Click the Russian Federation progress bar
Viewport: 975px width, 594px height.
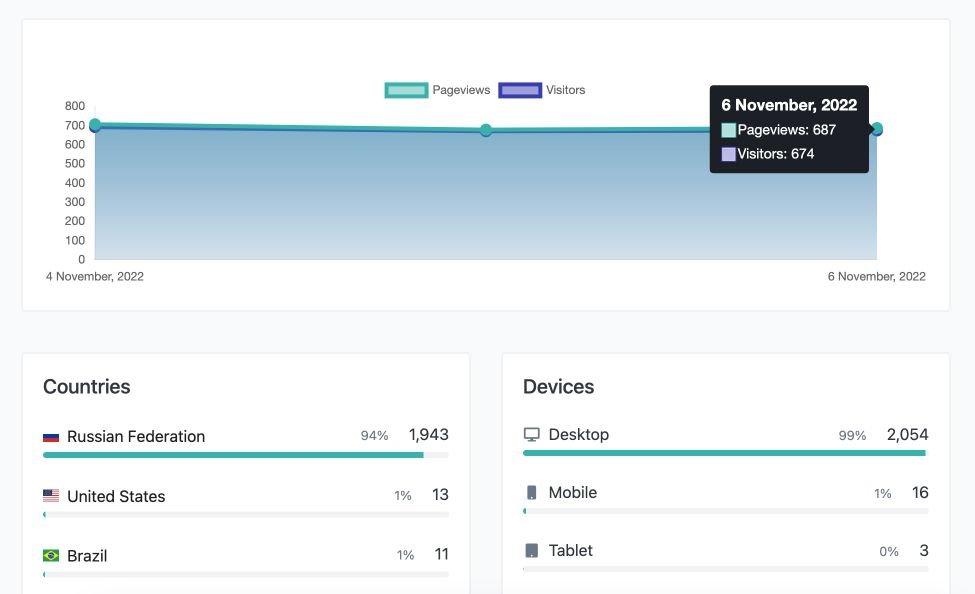233,455
